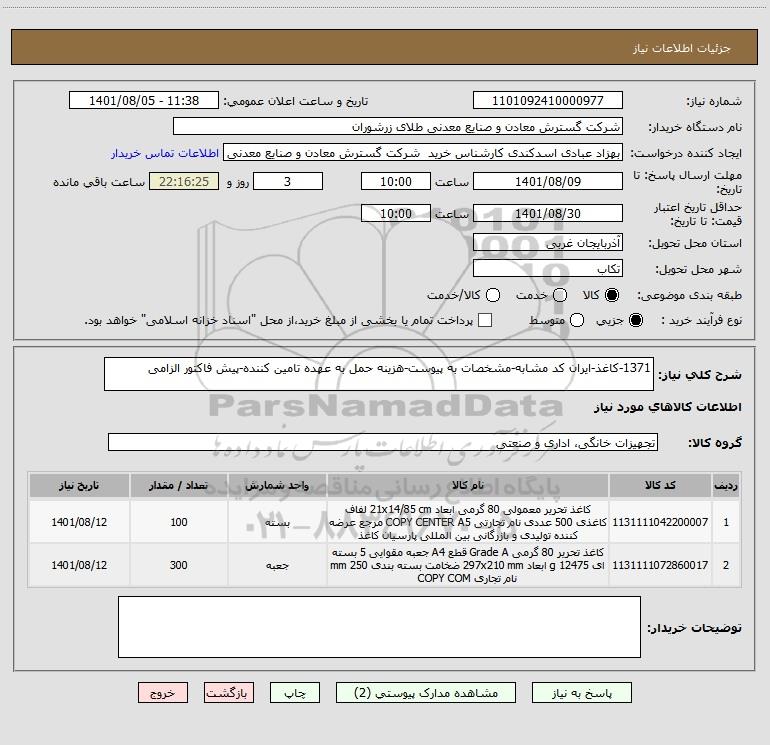The width and height of the screenshot is (770, 745).
Task: Select the جزیی purchase type radio
Action: (x=636, y=320)
